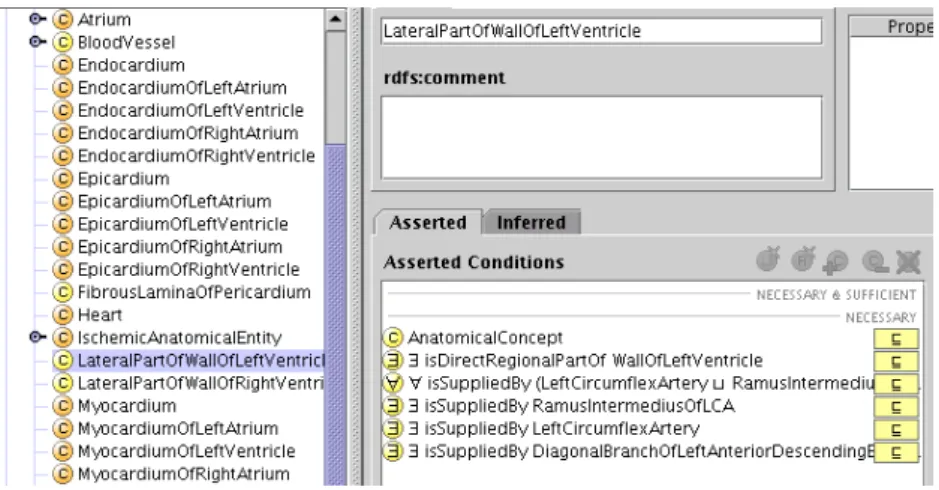Expand the Atrium class node
The width and height of the screenshot is (939, 490).
coord(37,19)
